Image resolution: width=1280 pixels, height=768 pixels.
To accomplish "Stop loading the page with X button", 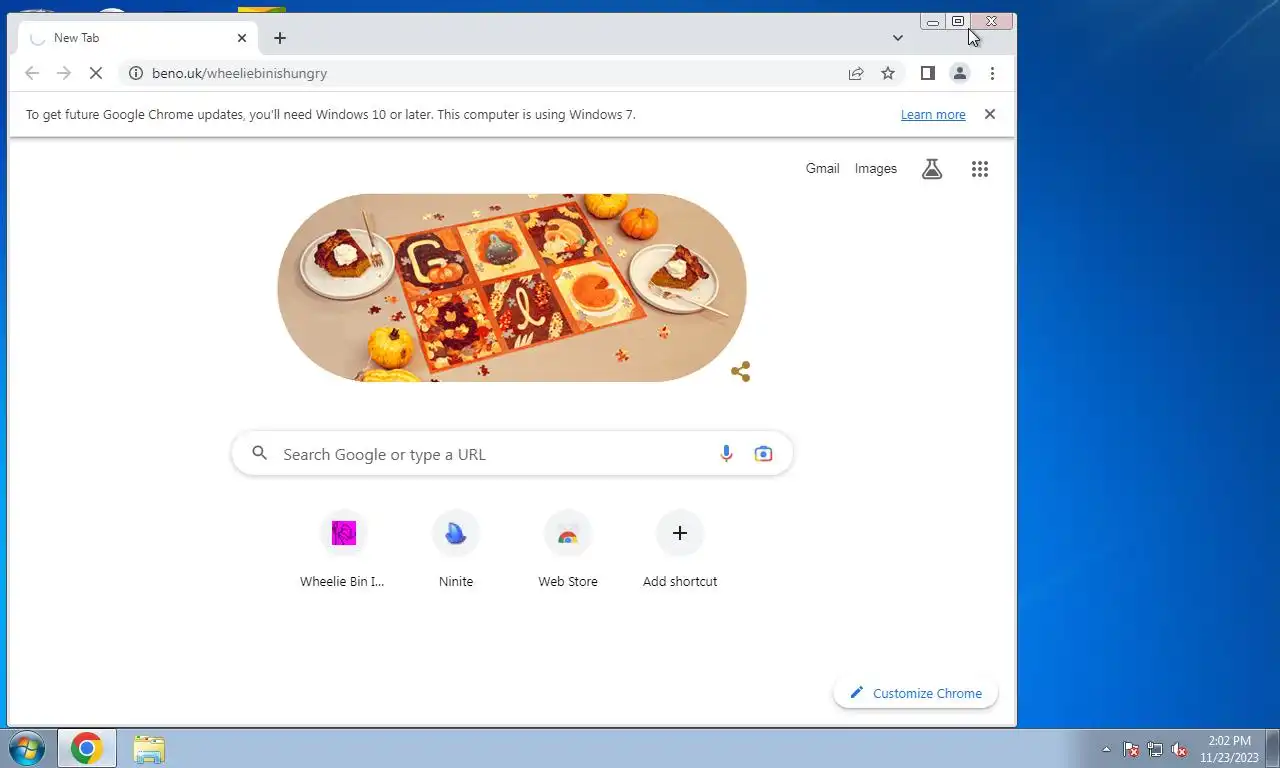I will click(96, 73).
